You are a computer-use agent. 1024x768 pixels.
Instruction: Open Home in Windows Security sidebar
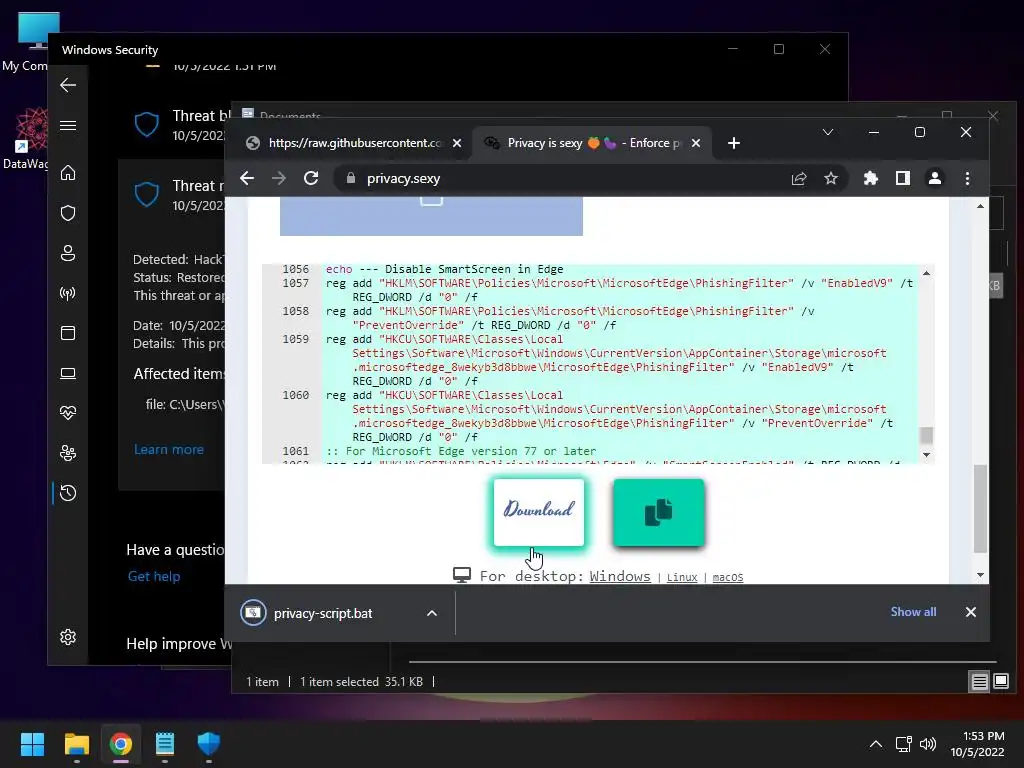tap(68, 173)
